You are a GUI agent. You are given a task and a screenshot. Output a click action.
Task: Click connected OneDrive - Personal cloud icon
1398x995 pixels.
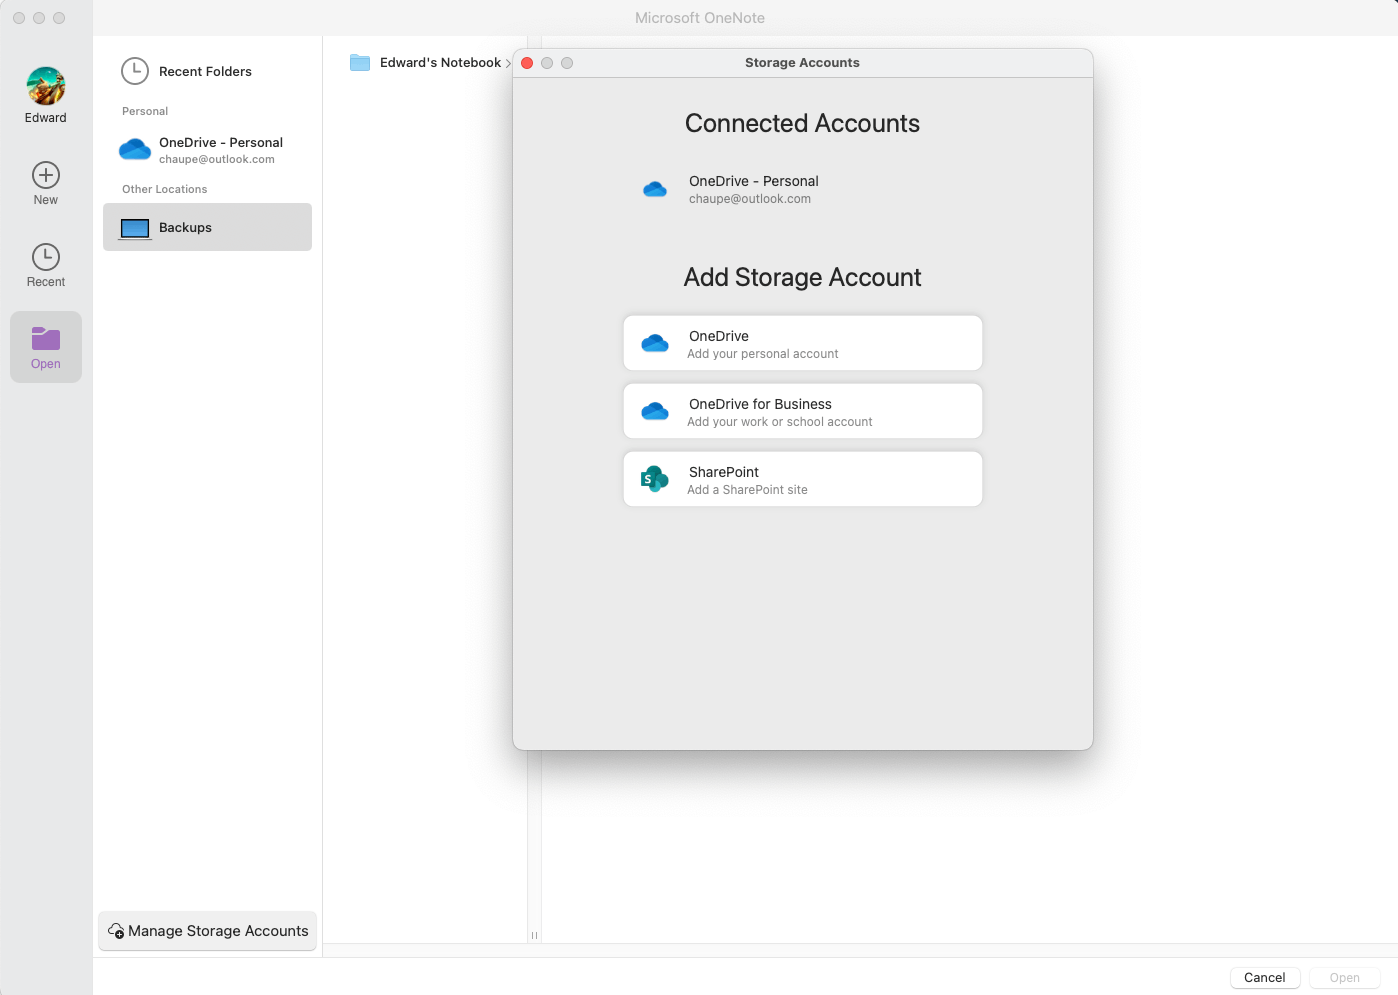click(x=655, y=189)
